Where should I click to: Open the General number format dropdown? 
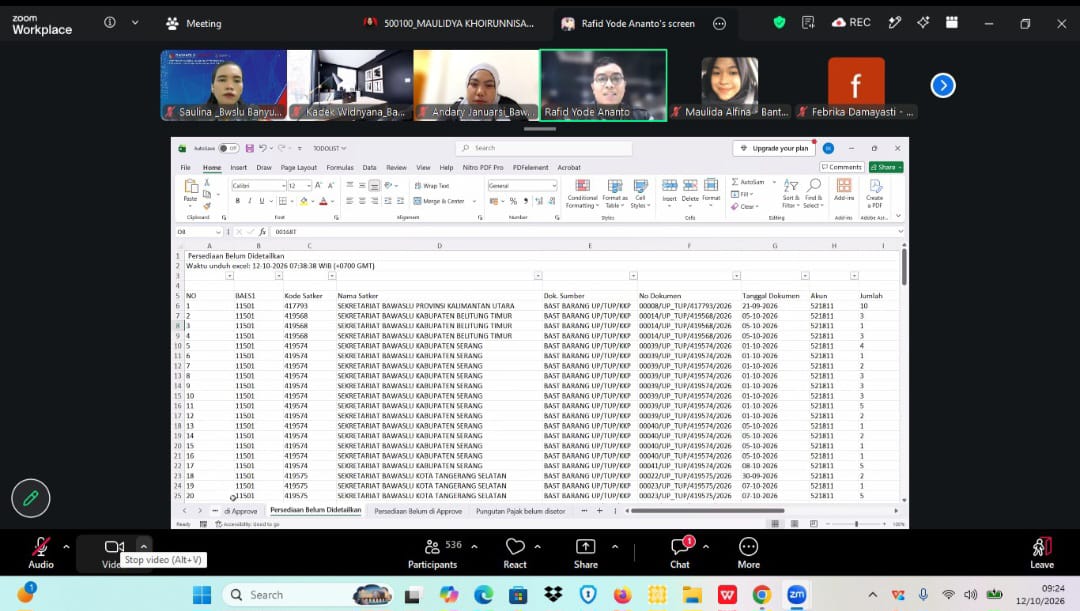[553, 186]
